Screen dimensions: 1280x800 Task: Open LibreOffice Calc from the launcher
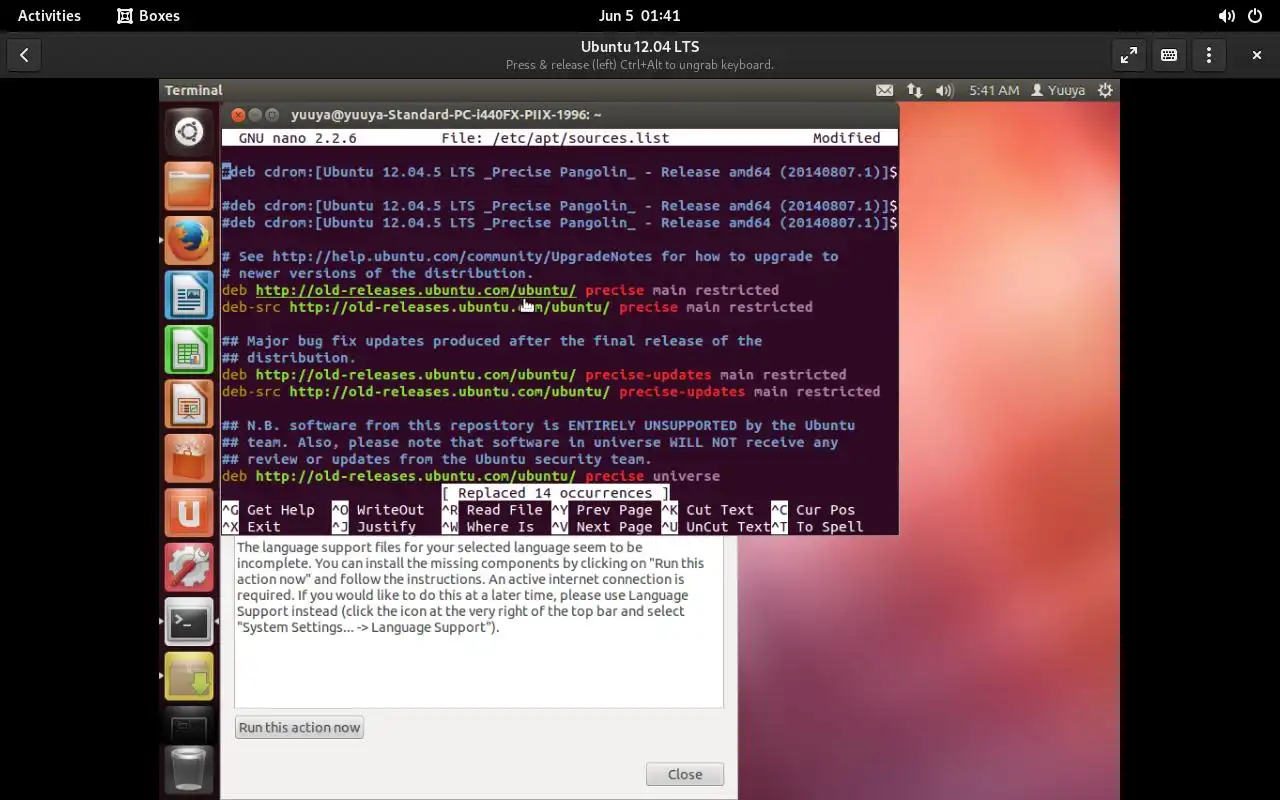coord(189,351)
